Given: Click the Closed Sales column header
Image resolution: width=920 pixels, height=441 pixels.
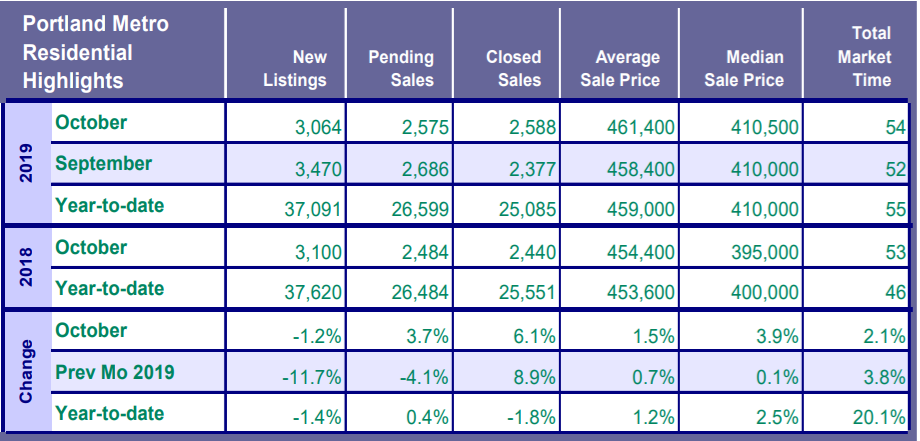Looking at the screenshot, I should (x=513, y=68).
